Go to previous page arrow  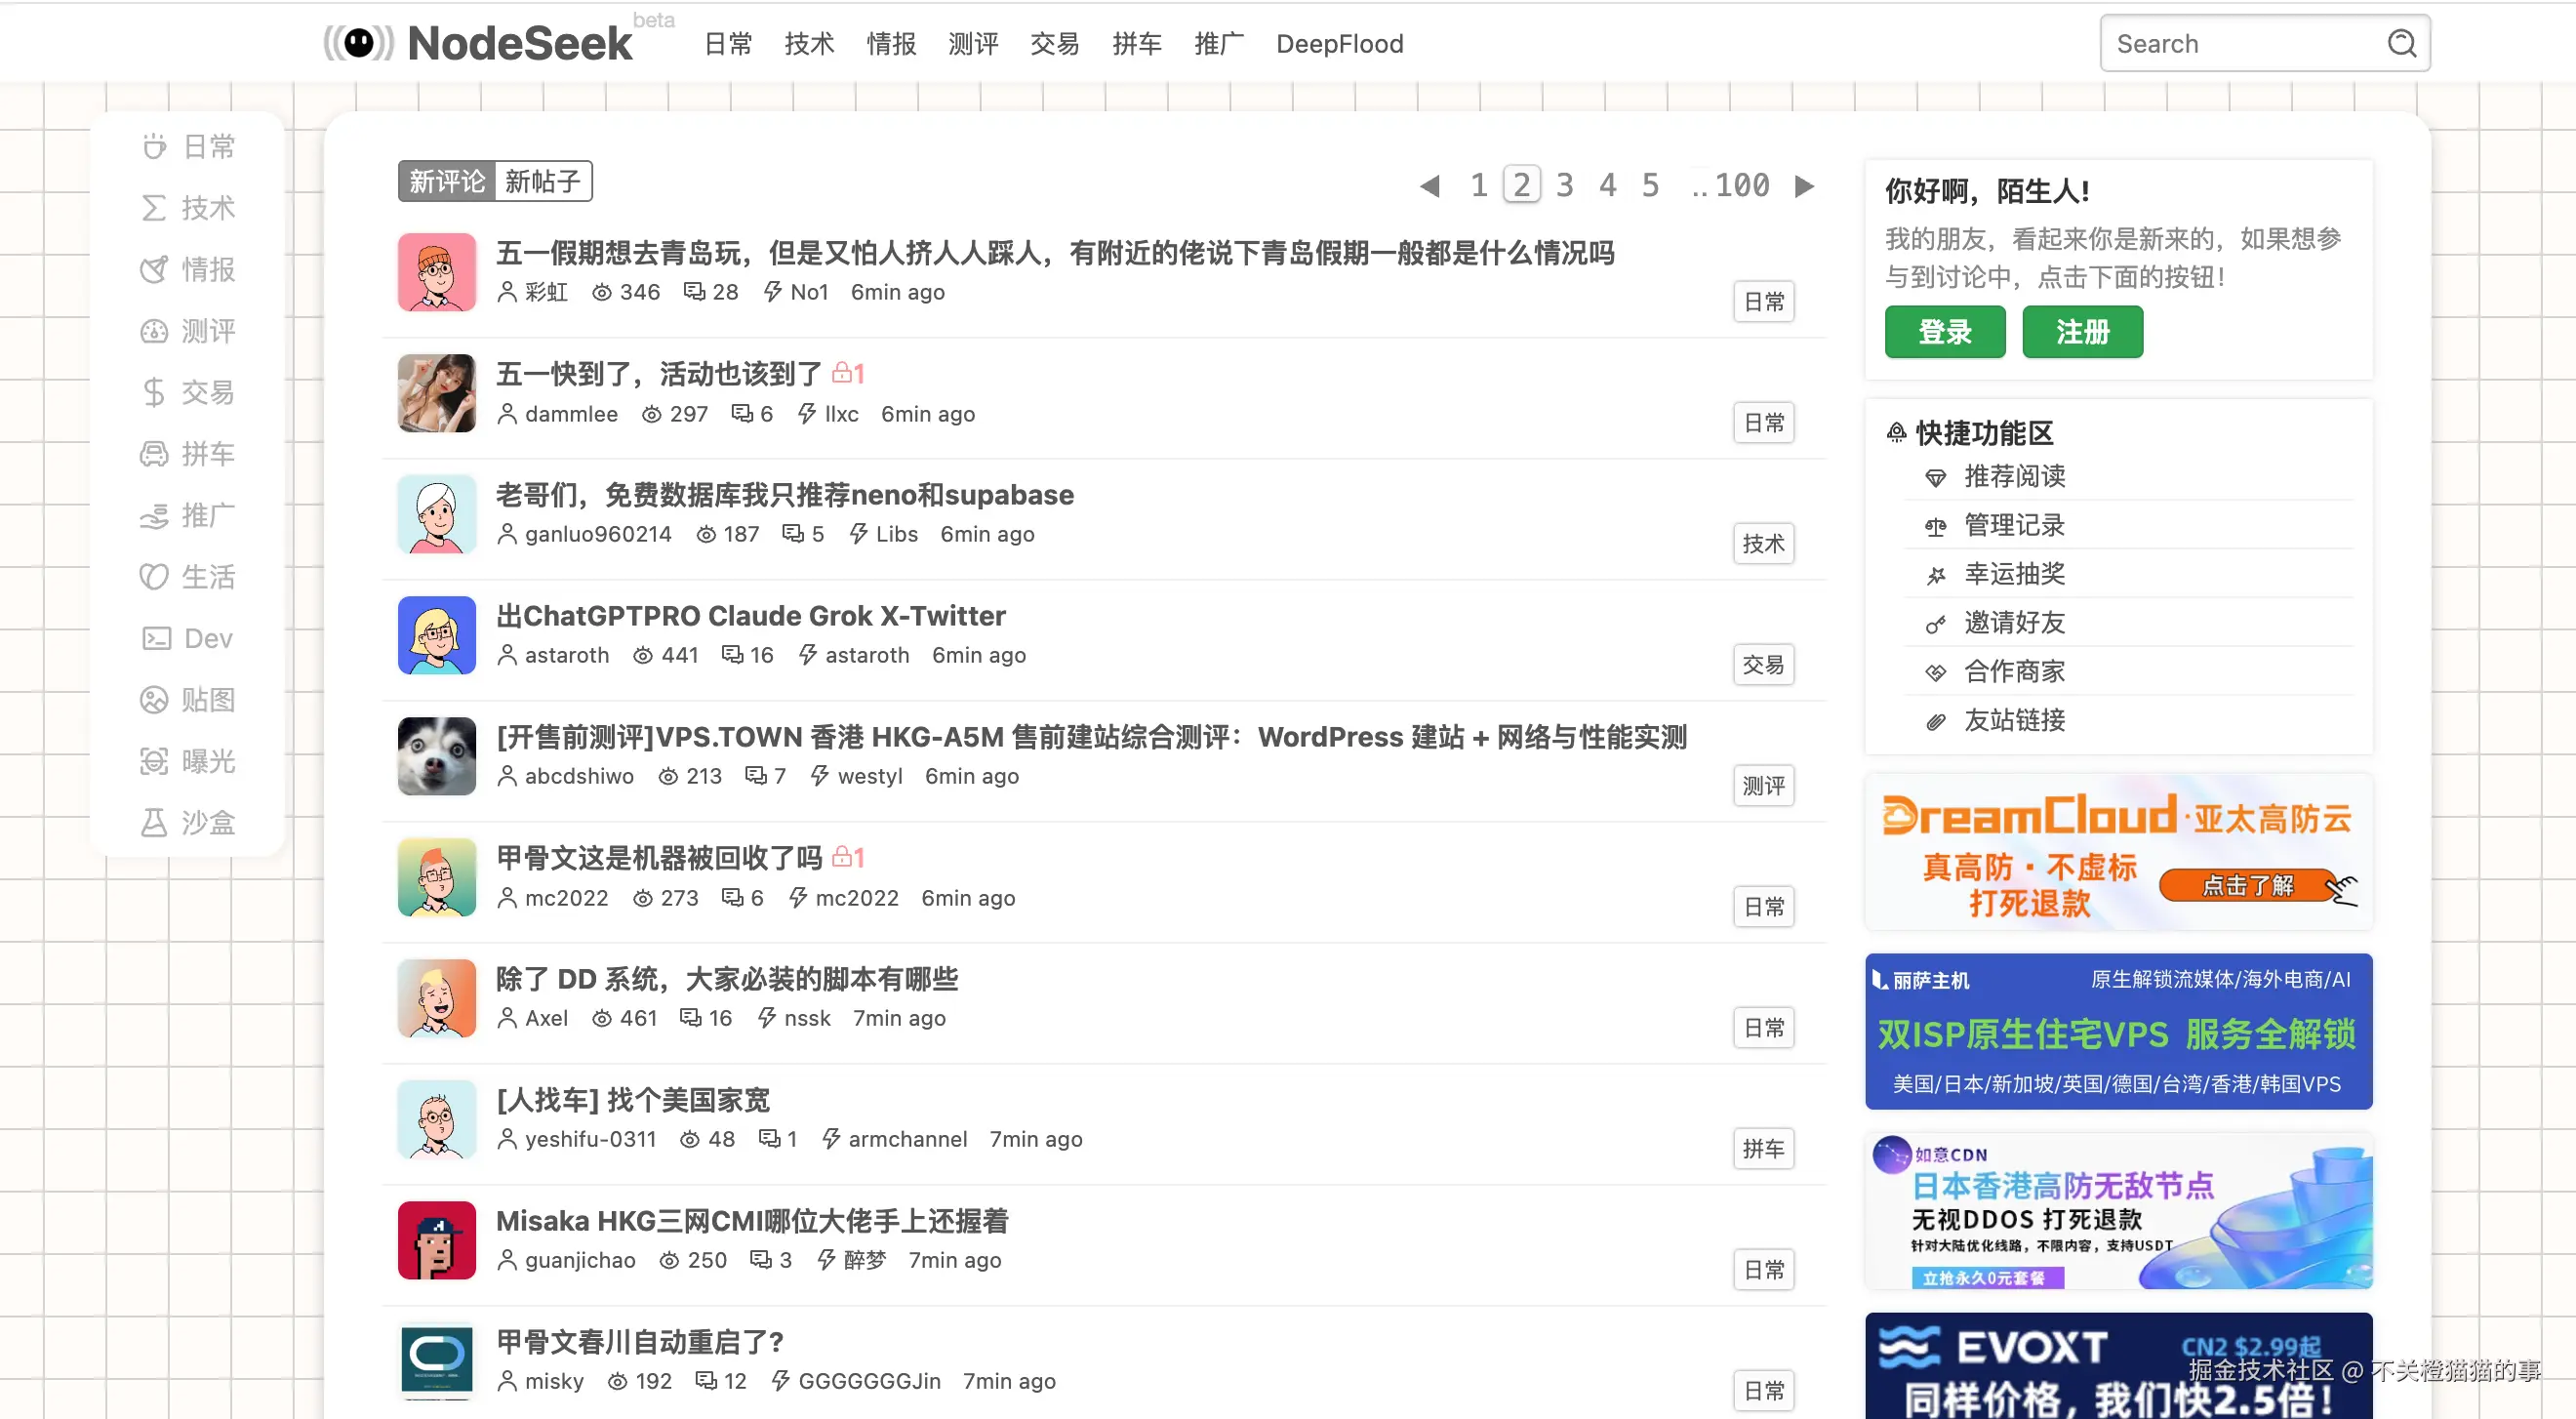tap(1430, 186)
